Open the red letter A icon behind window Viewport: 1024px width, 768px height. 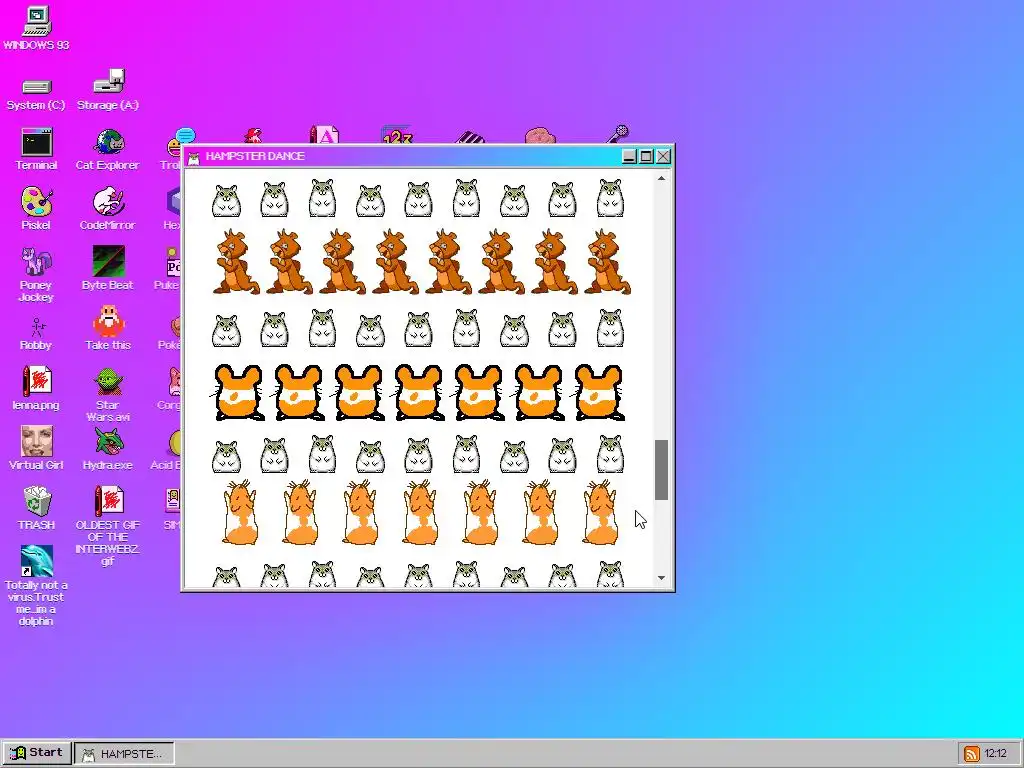coord(325,134)
